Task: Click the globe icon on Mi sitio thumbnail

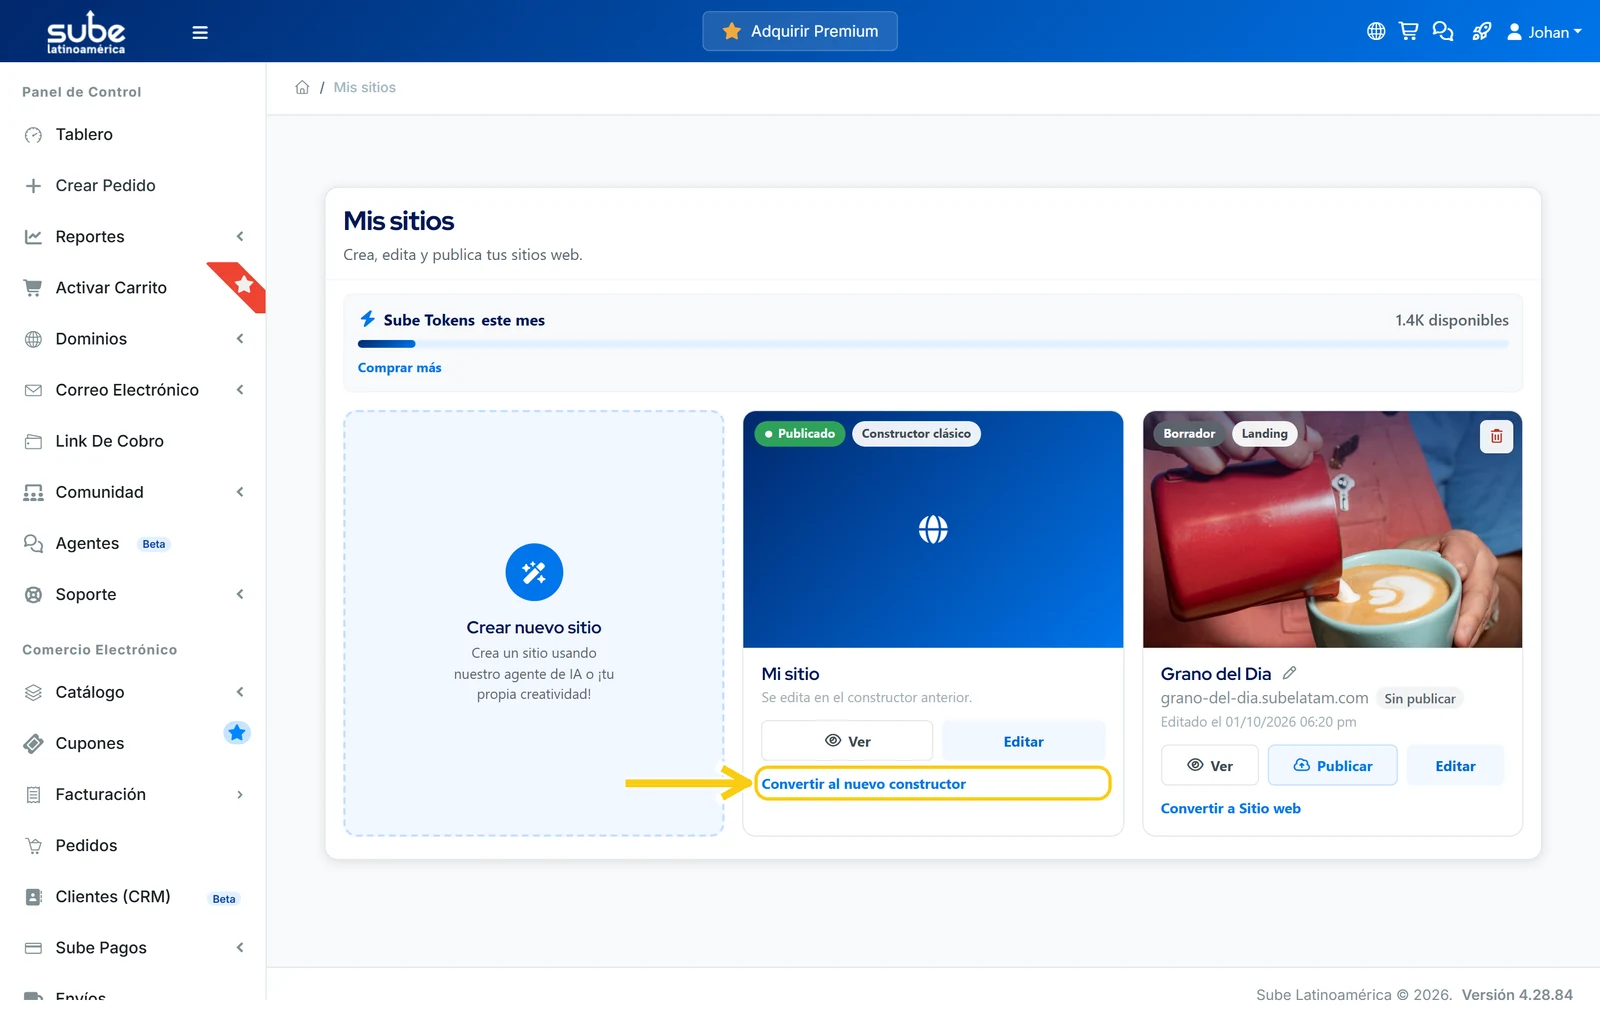Action: pyautogui.click(x=933, y=529)
